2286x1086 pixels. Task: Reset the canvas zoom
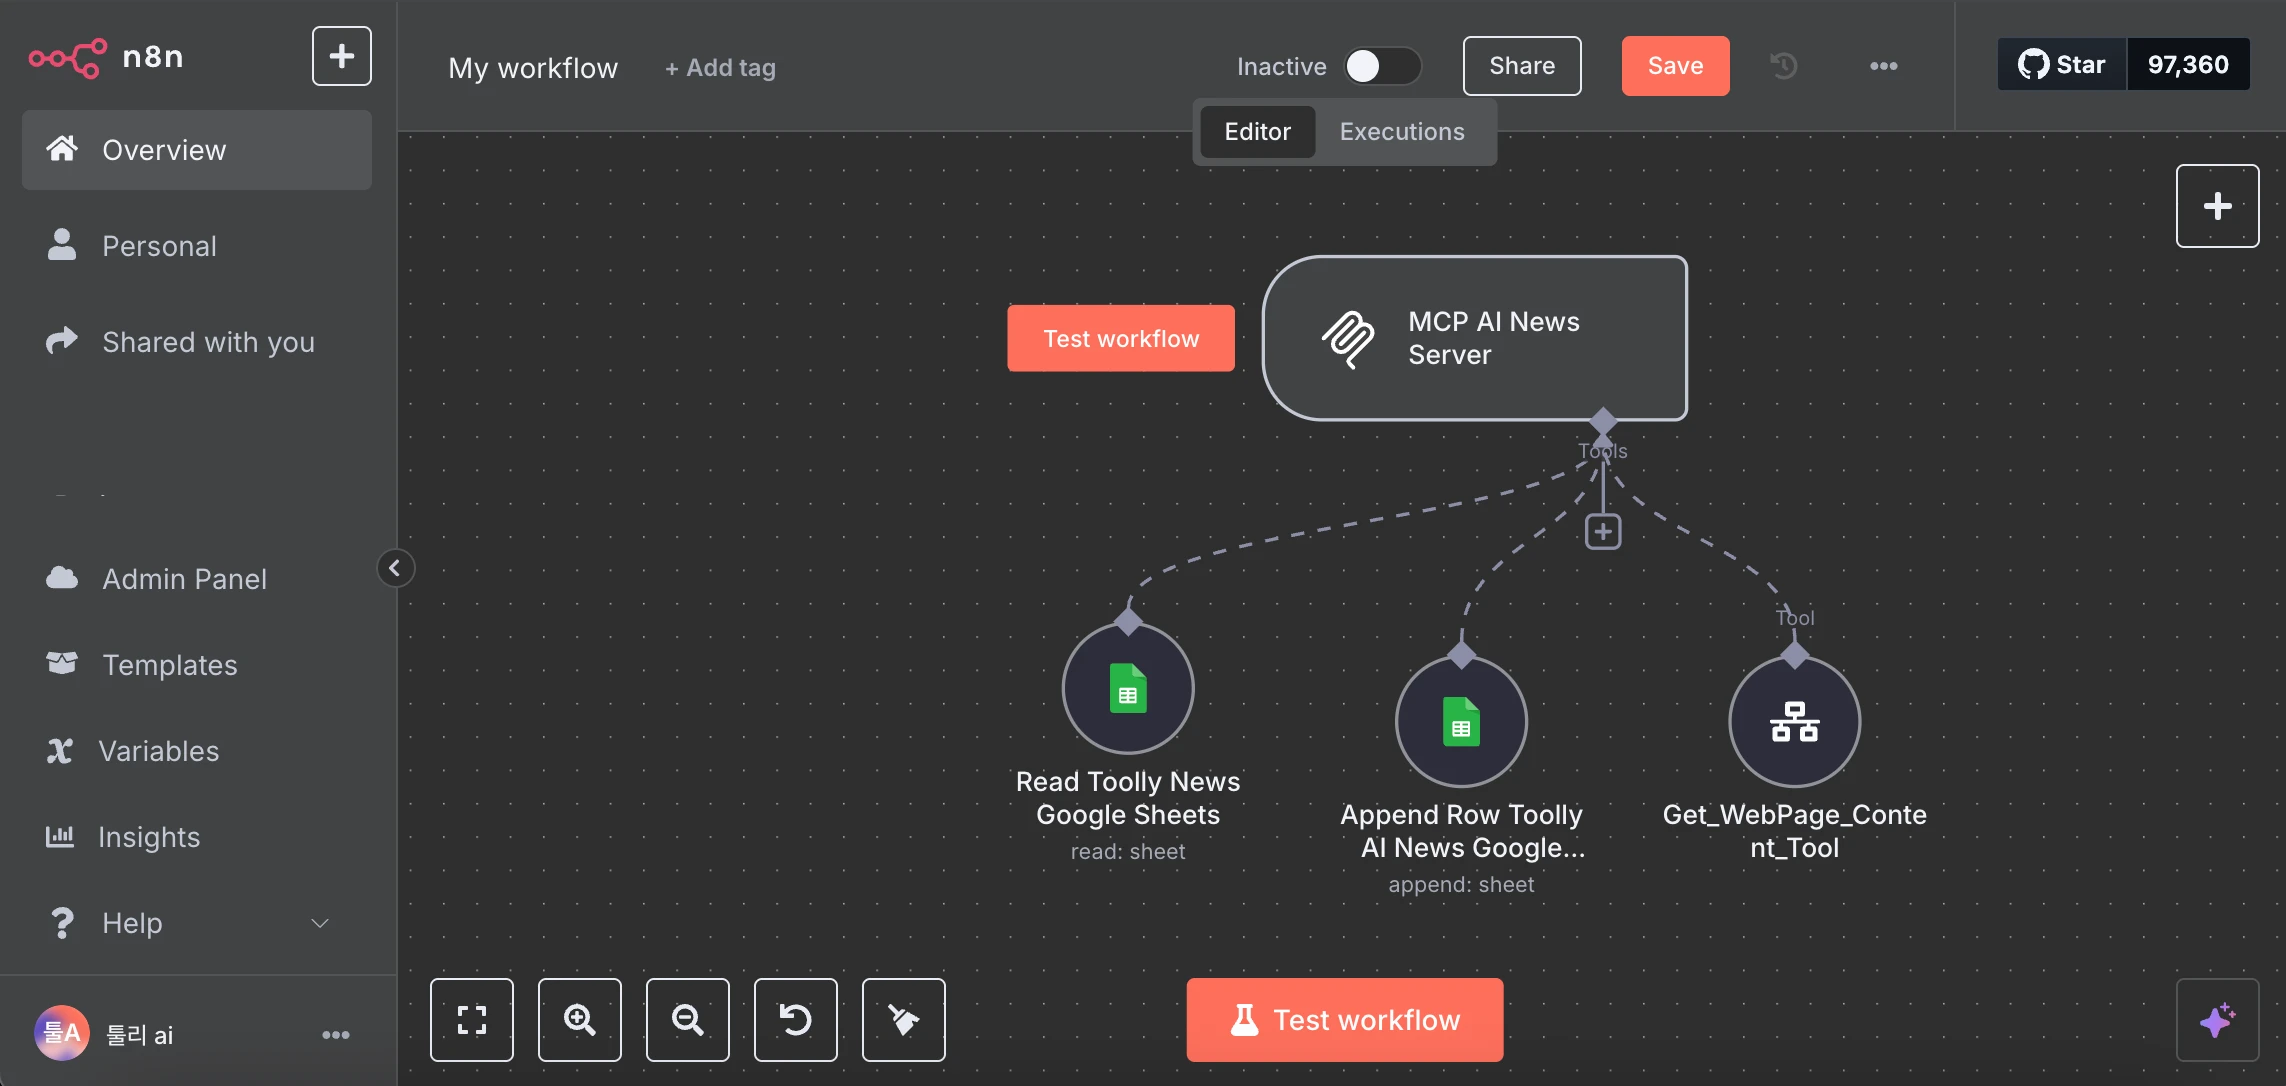pyautogui.click(x=796, y=1020)
